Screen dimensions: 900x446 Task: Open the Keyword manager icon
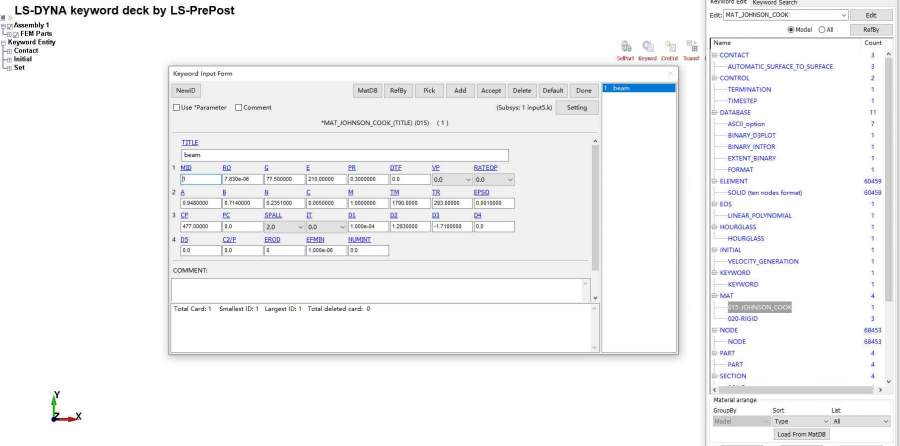click(647, 47)
